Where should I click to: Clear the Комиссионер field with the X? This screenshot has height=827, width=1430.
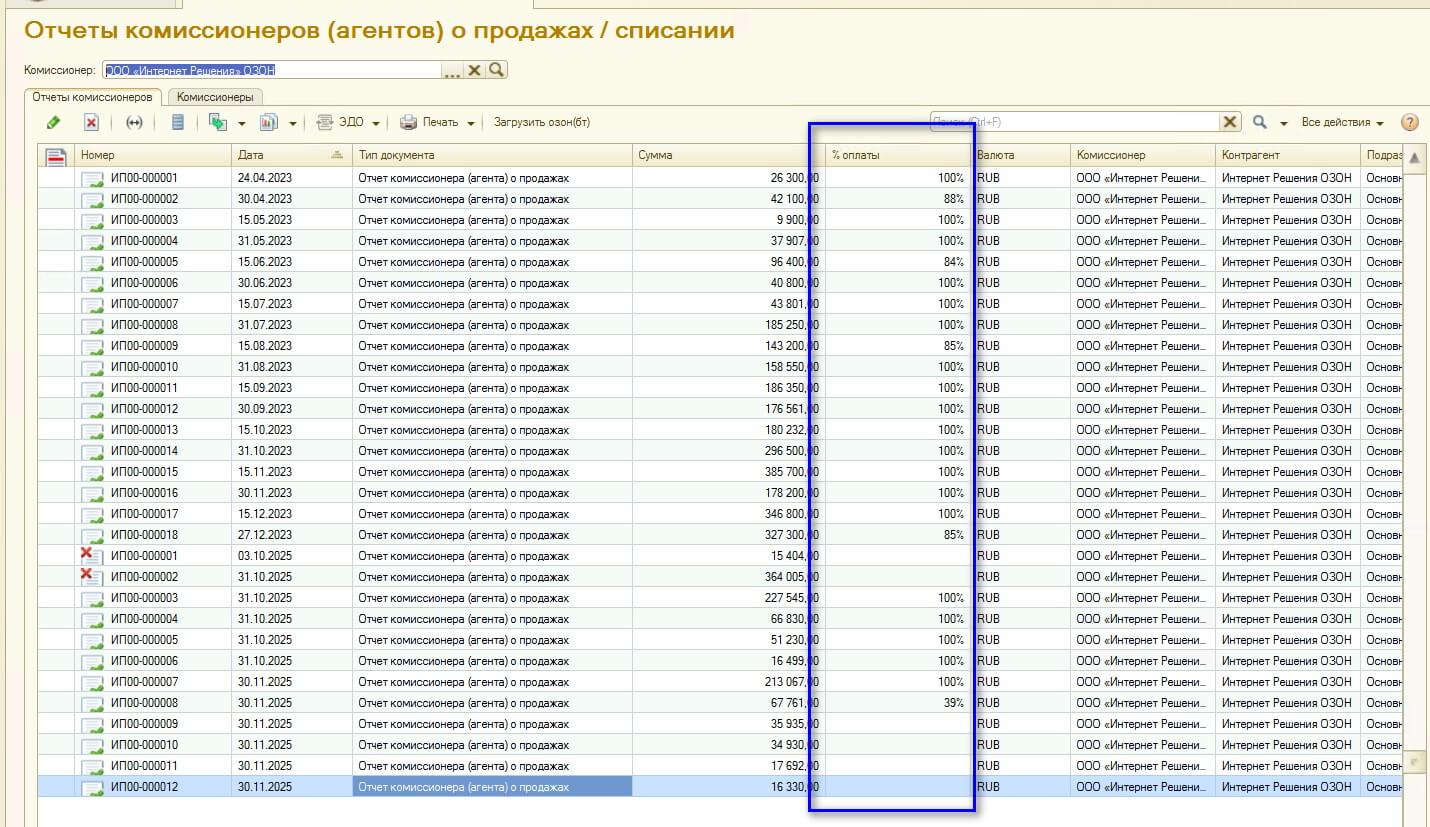pyautogui.click(x=475, y=70)
